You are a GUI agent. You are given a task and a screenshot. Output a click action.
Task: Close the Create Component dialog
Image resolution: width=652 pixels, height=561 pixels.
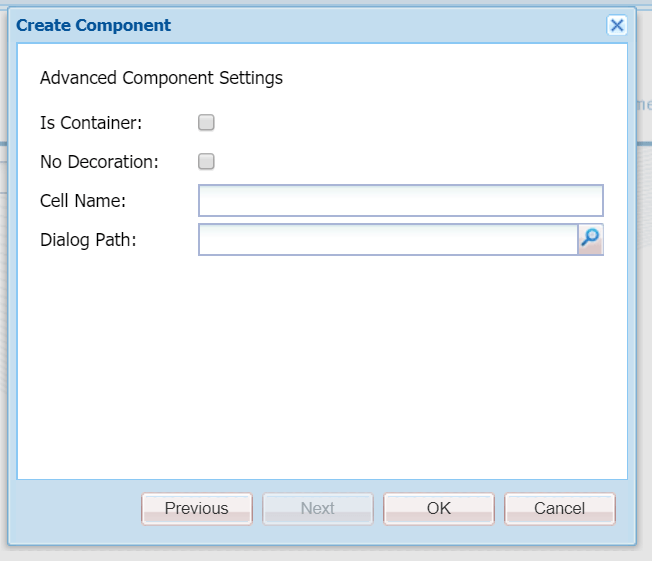pos(617,26)
